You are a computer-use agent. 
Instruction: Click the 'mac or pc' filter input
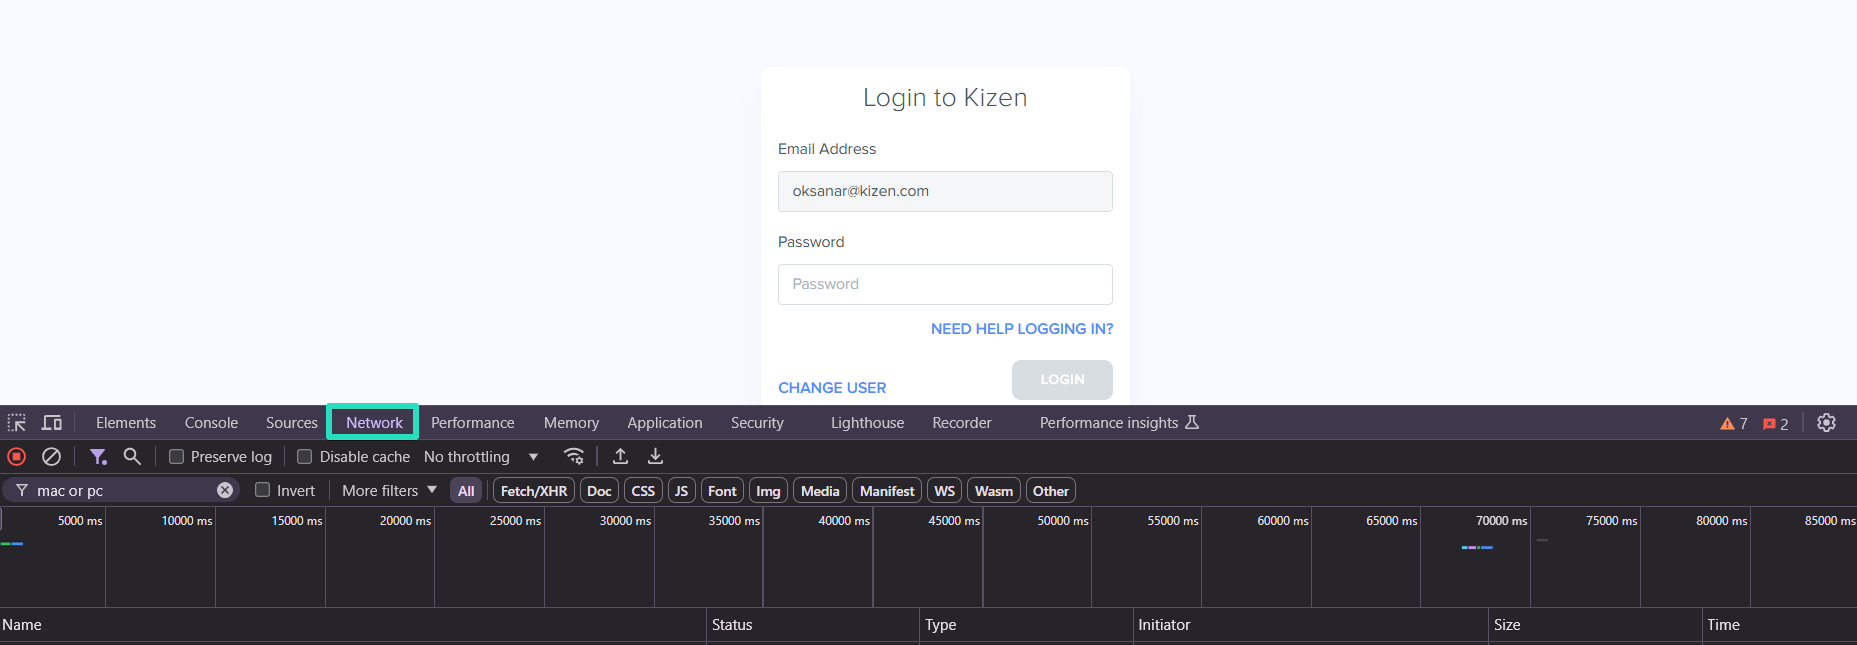(122, 490)
